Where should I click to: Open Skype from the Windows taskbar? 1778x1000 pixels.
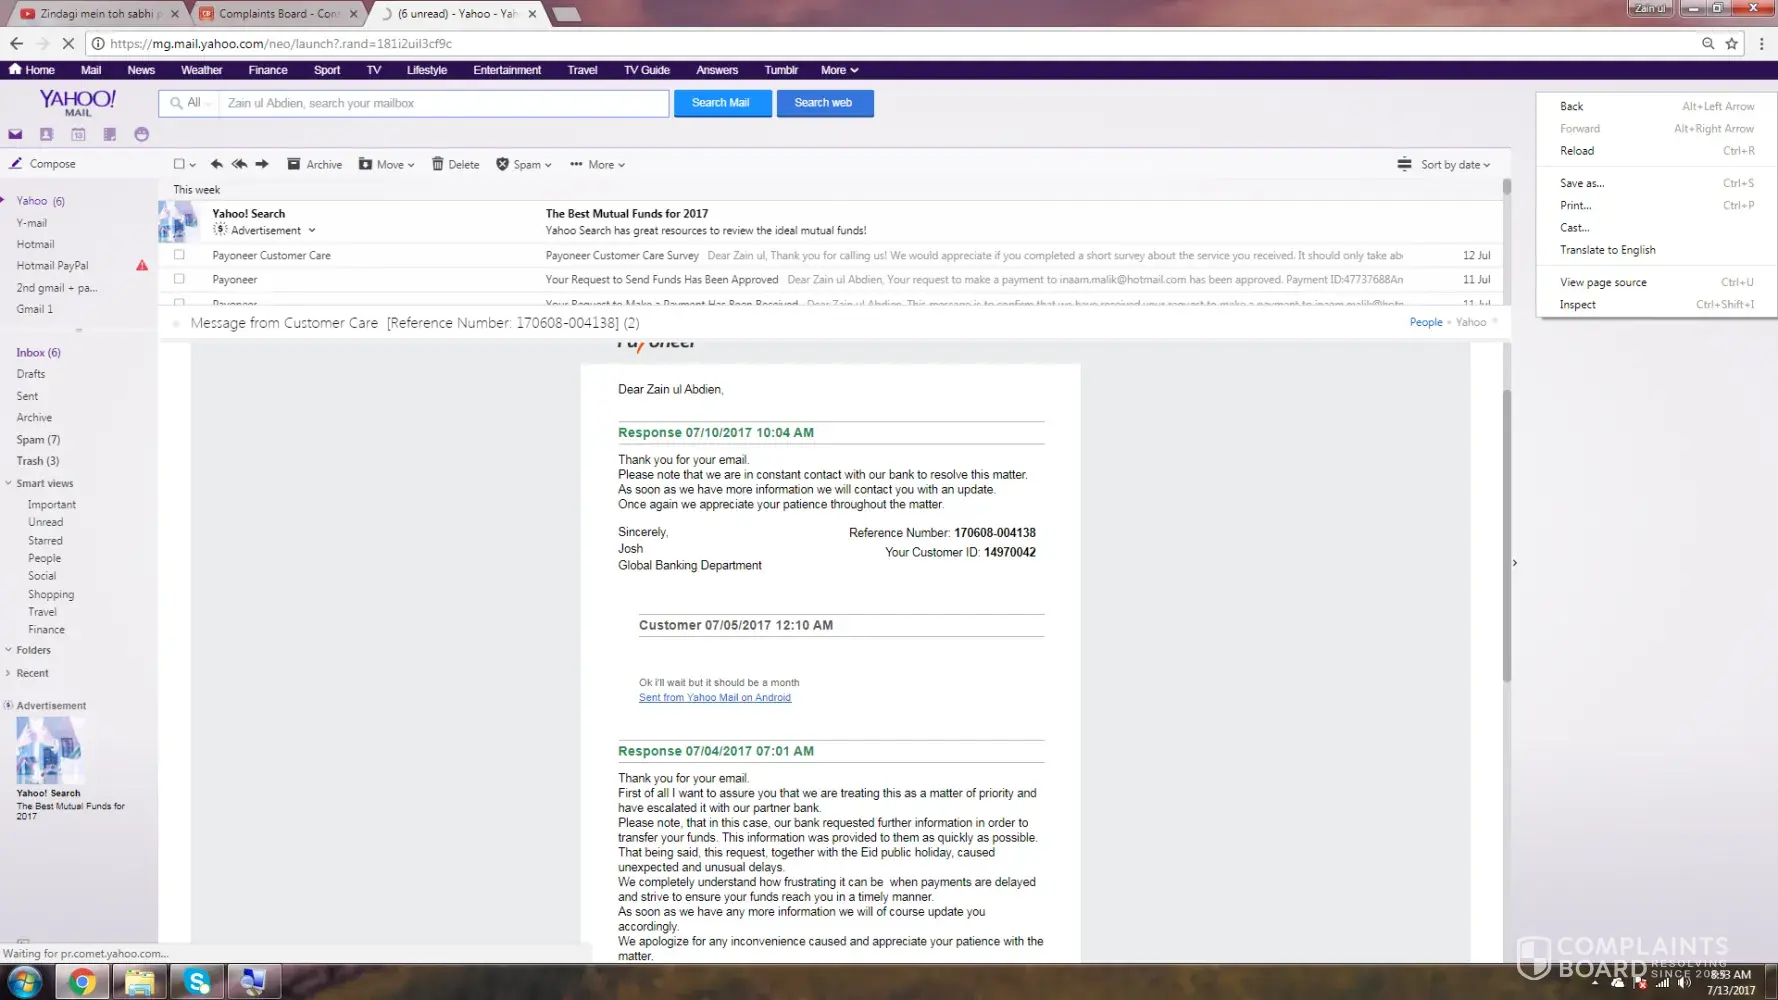point(197,982)
